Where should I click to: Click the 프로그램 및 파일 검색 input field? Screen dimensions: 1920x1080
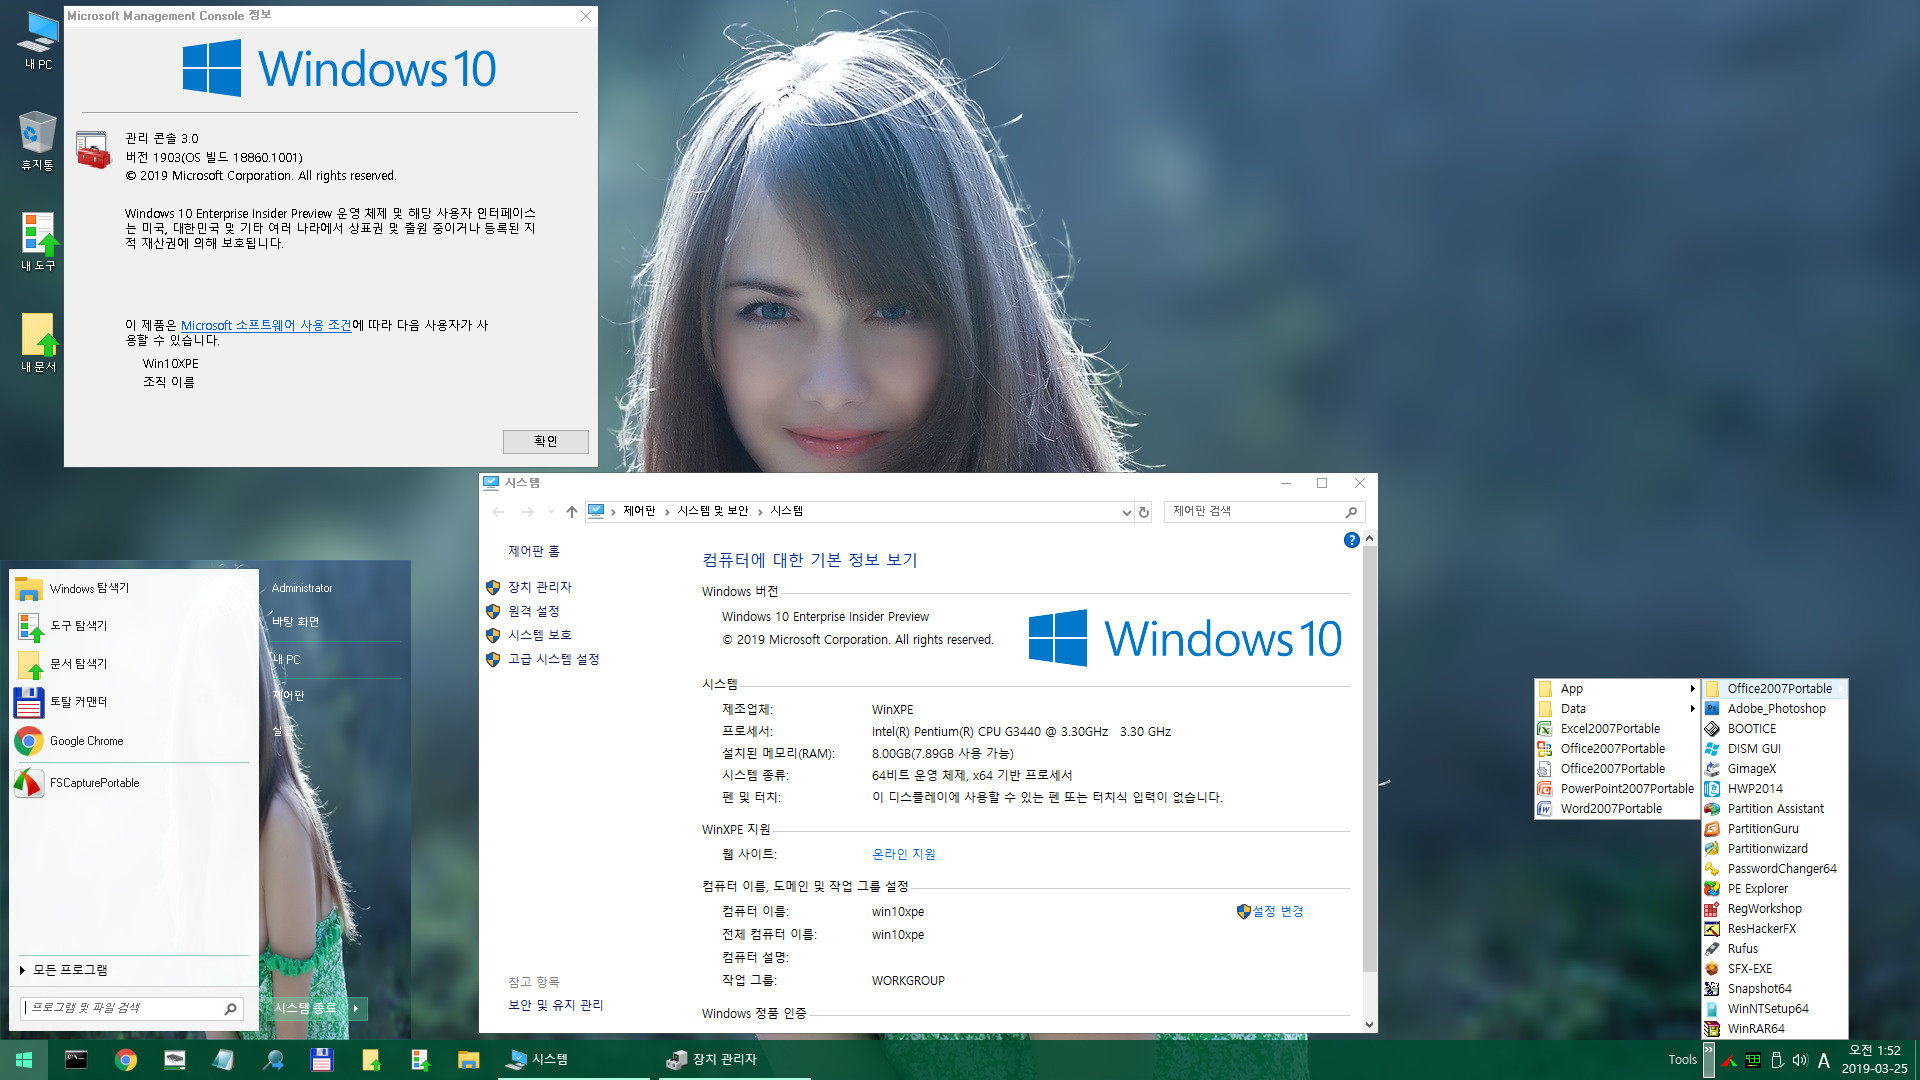coord(122,1008)
